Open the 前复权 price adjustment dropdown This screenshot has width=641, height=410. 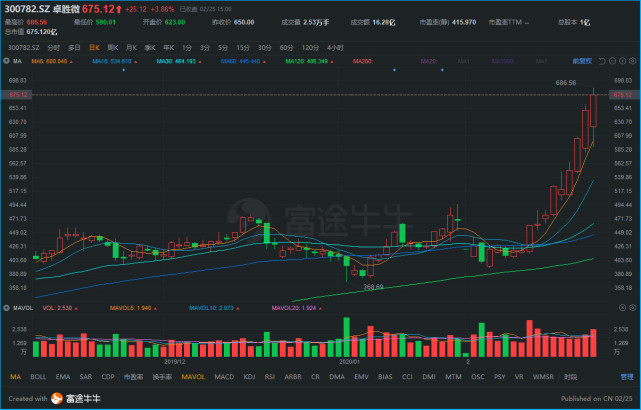click(x=582, y=61)
